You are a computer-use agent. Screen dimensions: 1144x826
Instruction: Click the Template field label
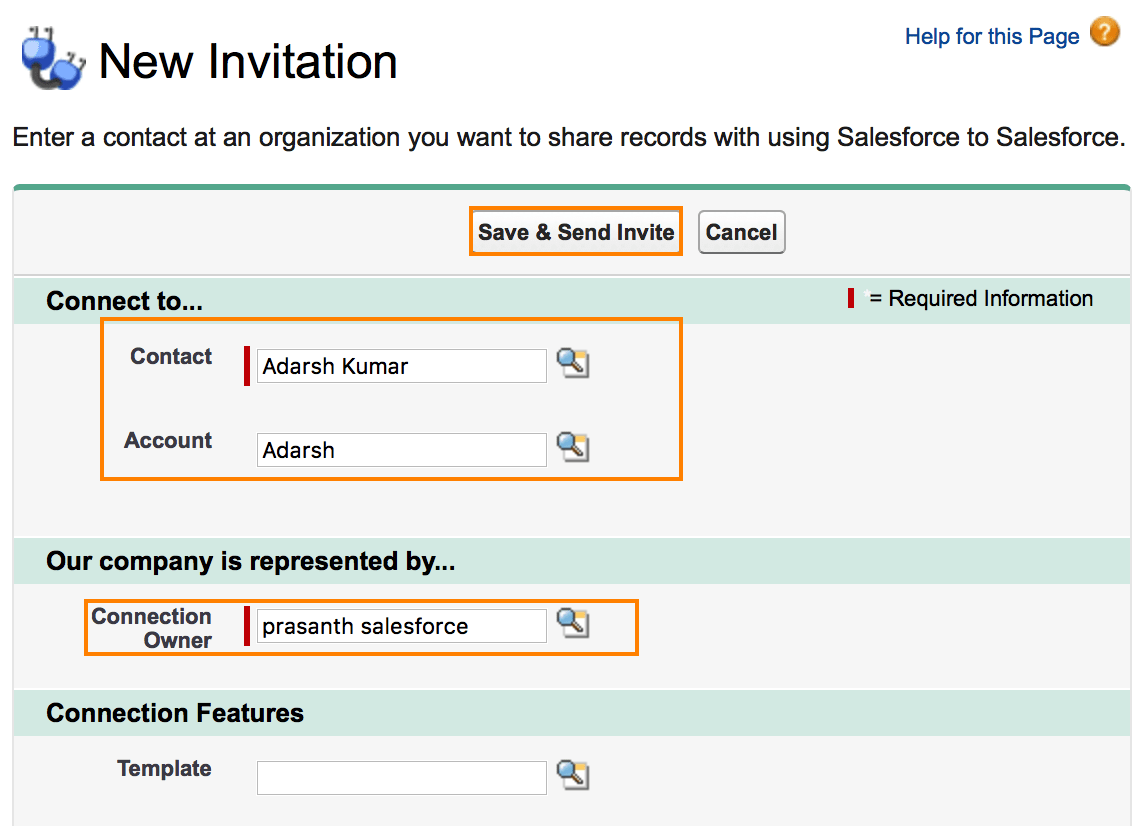tap(164, 768)
